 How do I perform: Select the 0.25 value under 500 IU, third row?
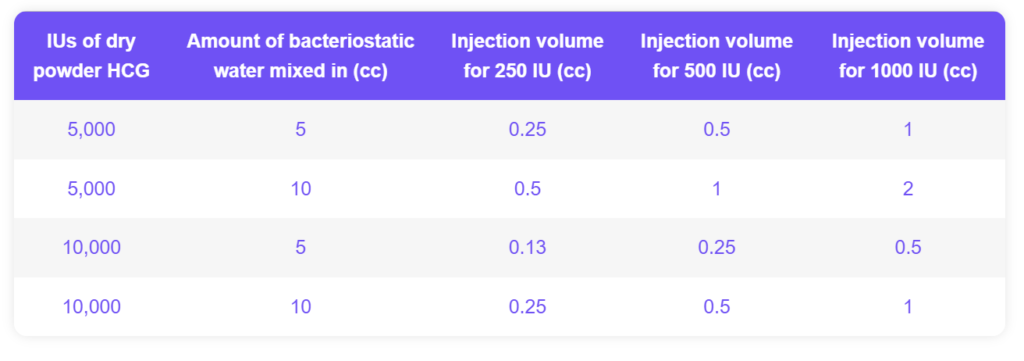click(717, 247)
